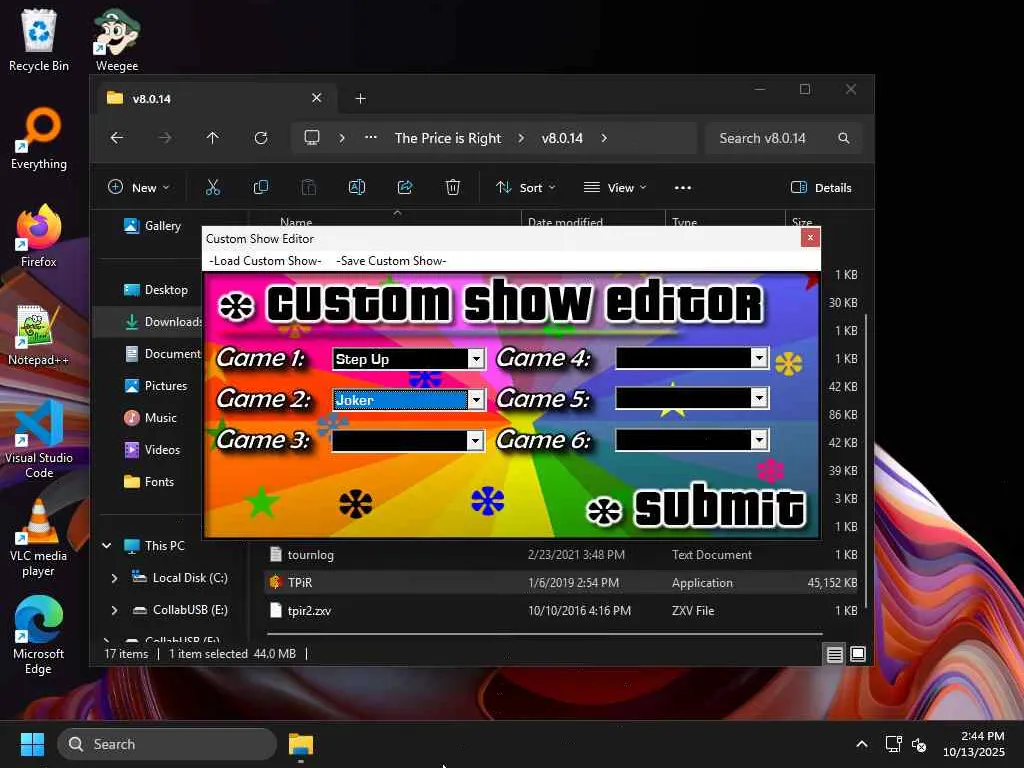Screen dimensions: 1024x768
Task: Open Recycle Bin desktop icon
Action: (x=39, y=40)
